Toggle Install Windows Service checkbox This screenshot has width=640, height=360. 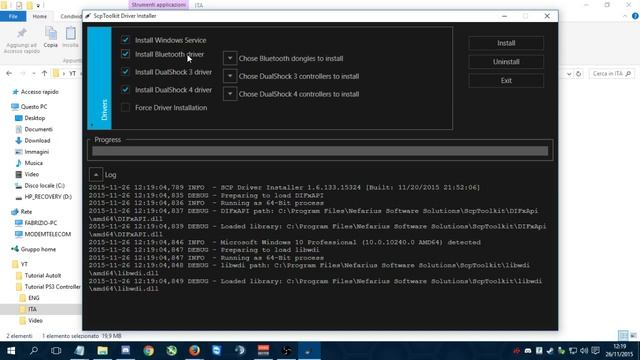pos(125,40)
